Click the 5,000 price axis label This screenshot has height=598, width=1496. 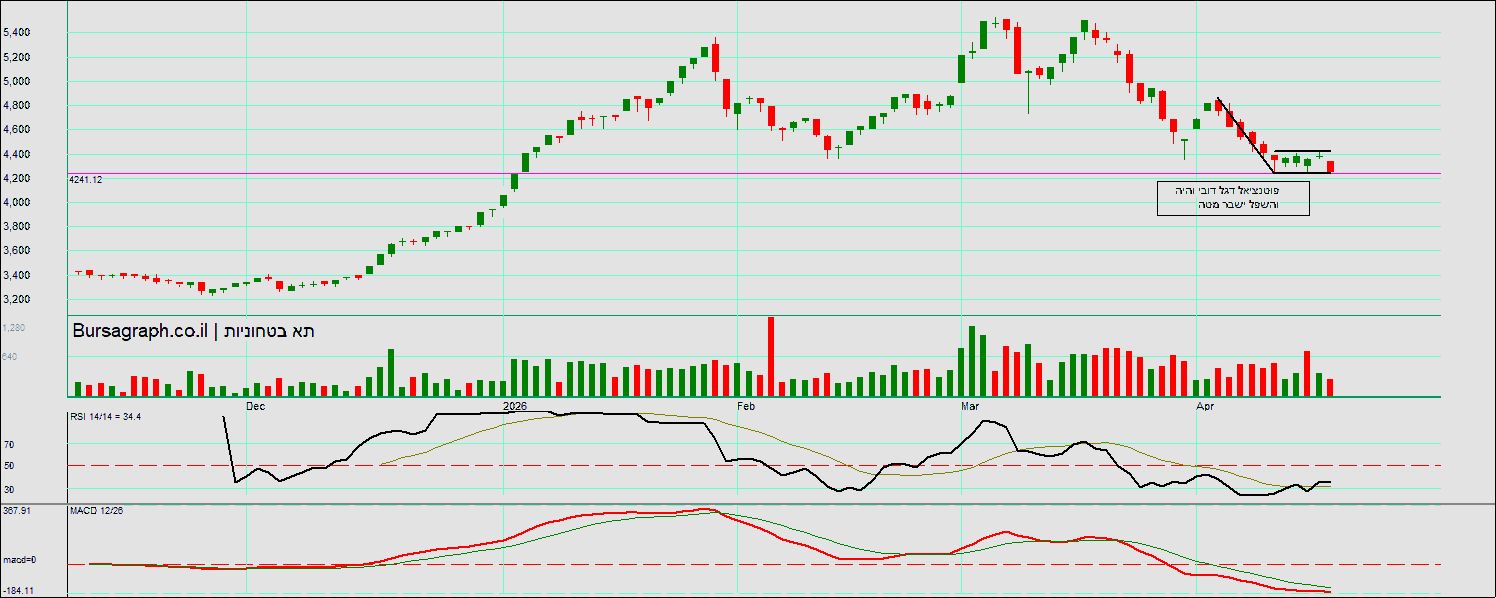click(x=17, y=81)
